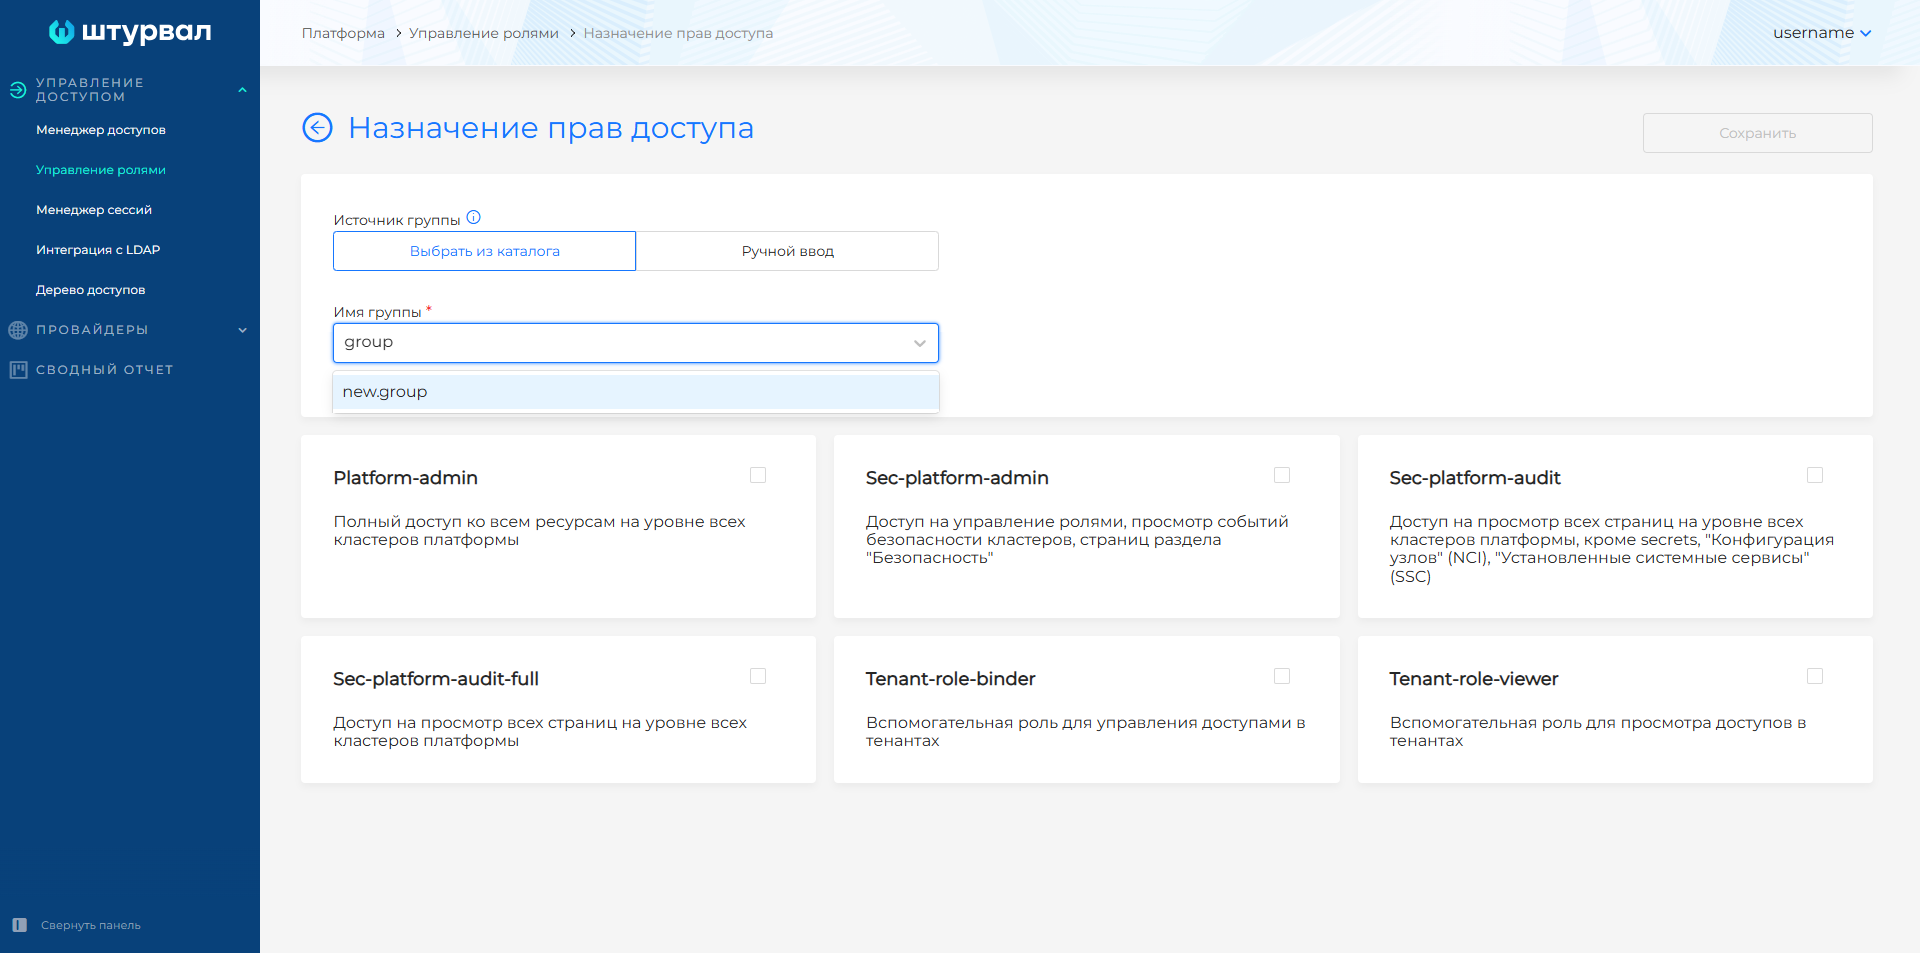This screenshot has width=1920, height=953.
Task: Click the Сводный отчет report icon
Action: click(18, 370)
